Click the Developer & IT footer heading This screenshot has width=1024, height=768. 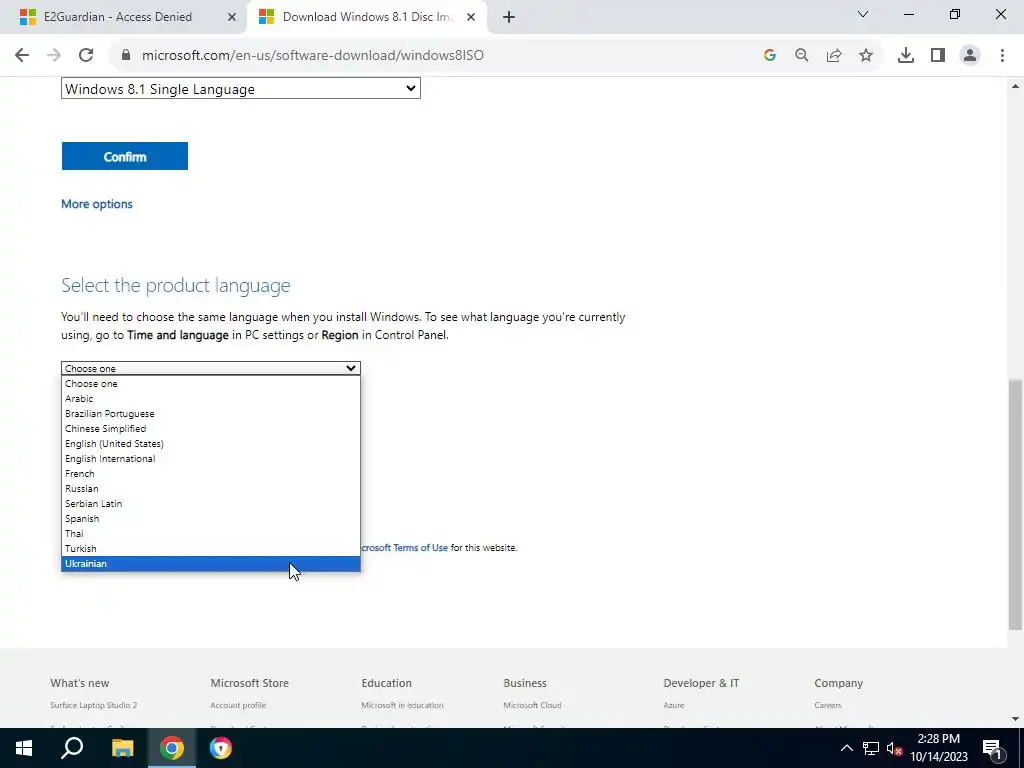[701, 683]
